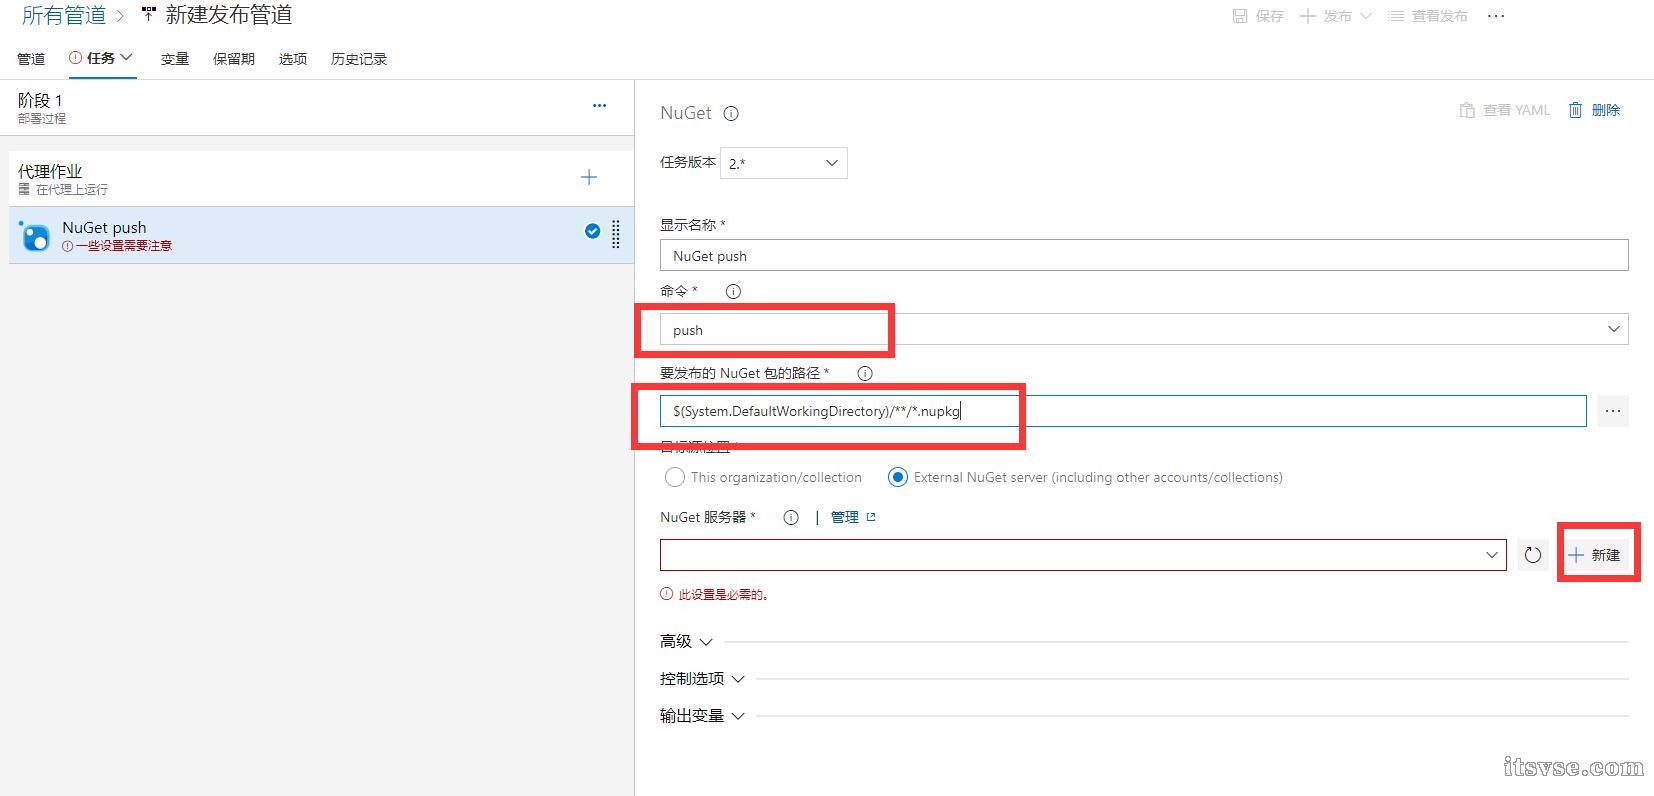Screen dimensions: 1654x796
Task: Open the 管理 link
Action: click(x=853, y=517)
